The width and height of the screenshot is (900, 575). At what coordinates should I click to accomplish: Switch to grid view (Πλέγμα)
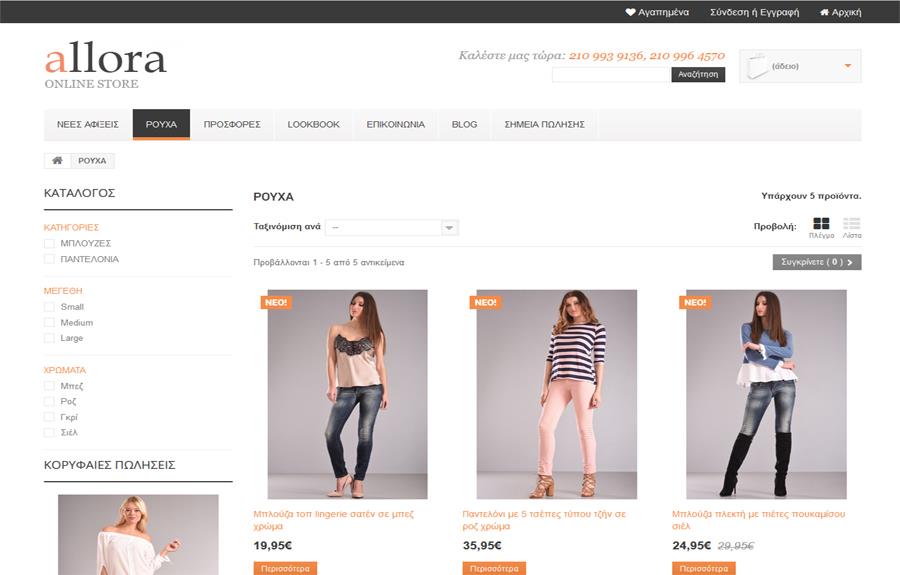(x=821, y=227)
